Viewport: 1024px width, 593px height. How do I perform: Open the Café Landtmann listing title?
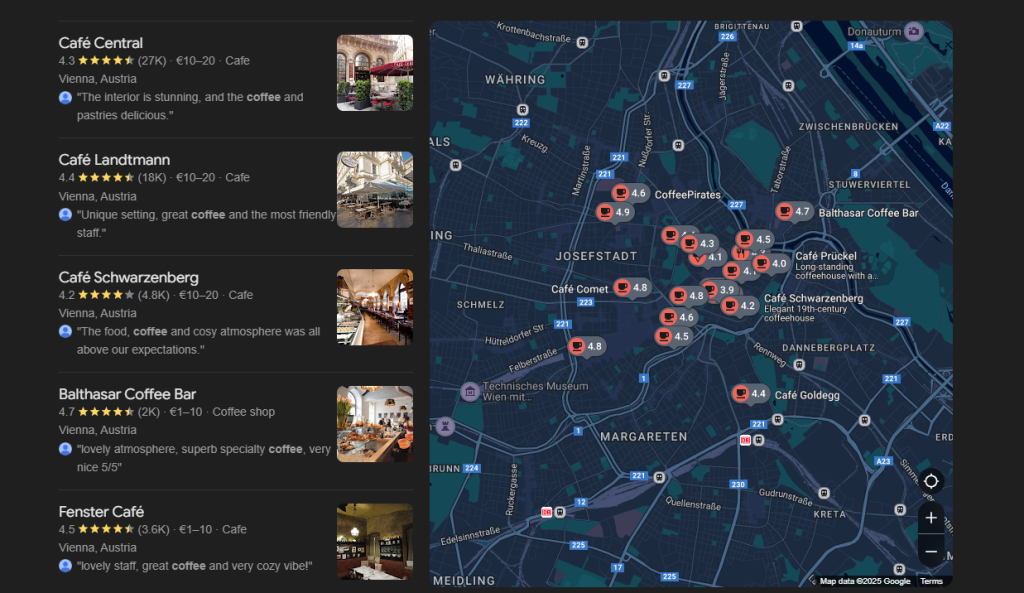[114, 160]
